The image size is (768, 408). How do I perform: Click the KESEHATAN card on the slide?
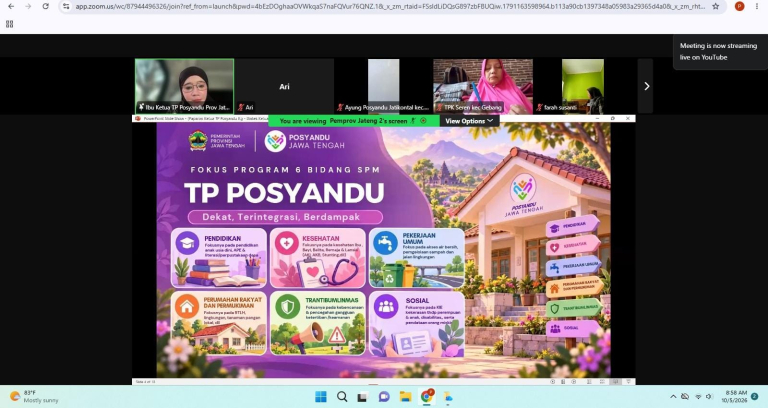pos(318,258)
